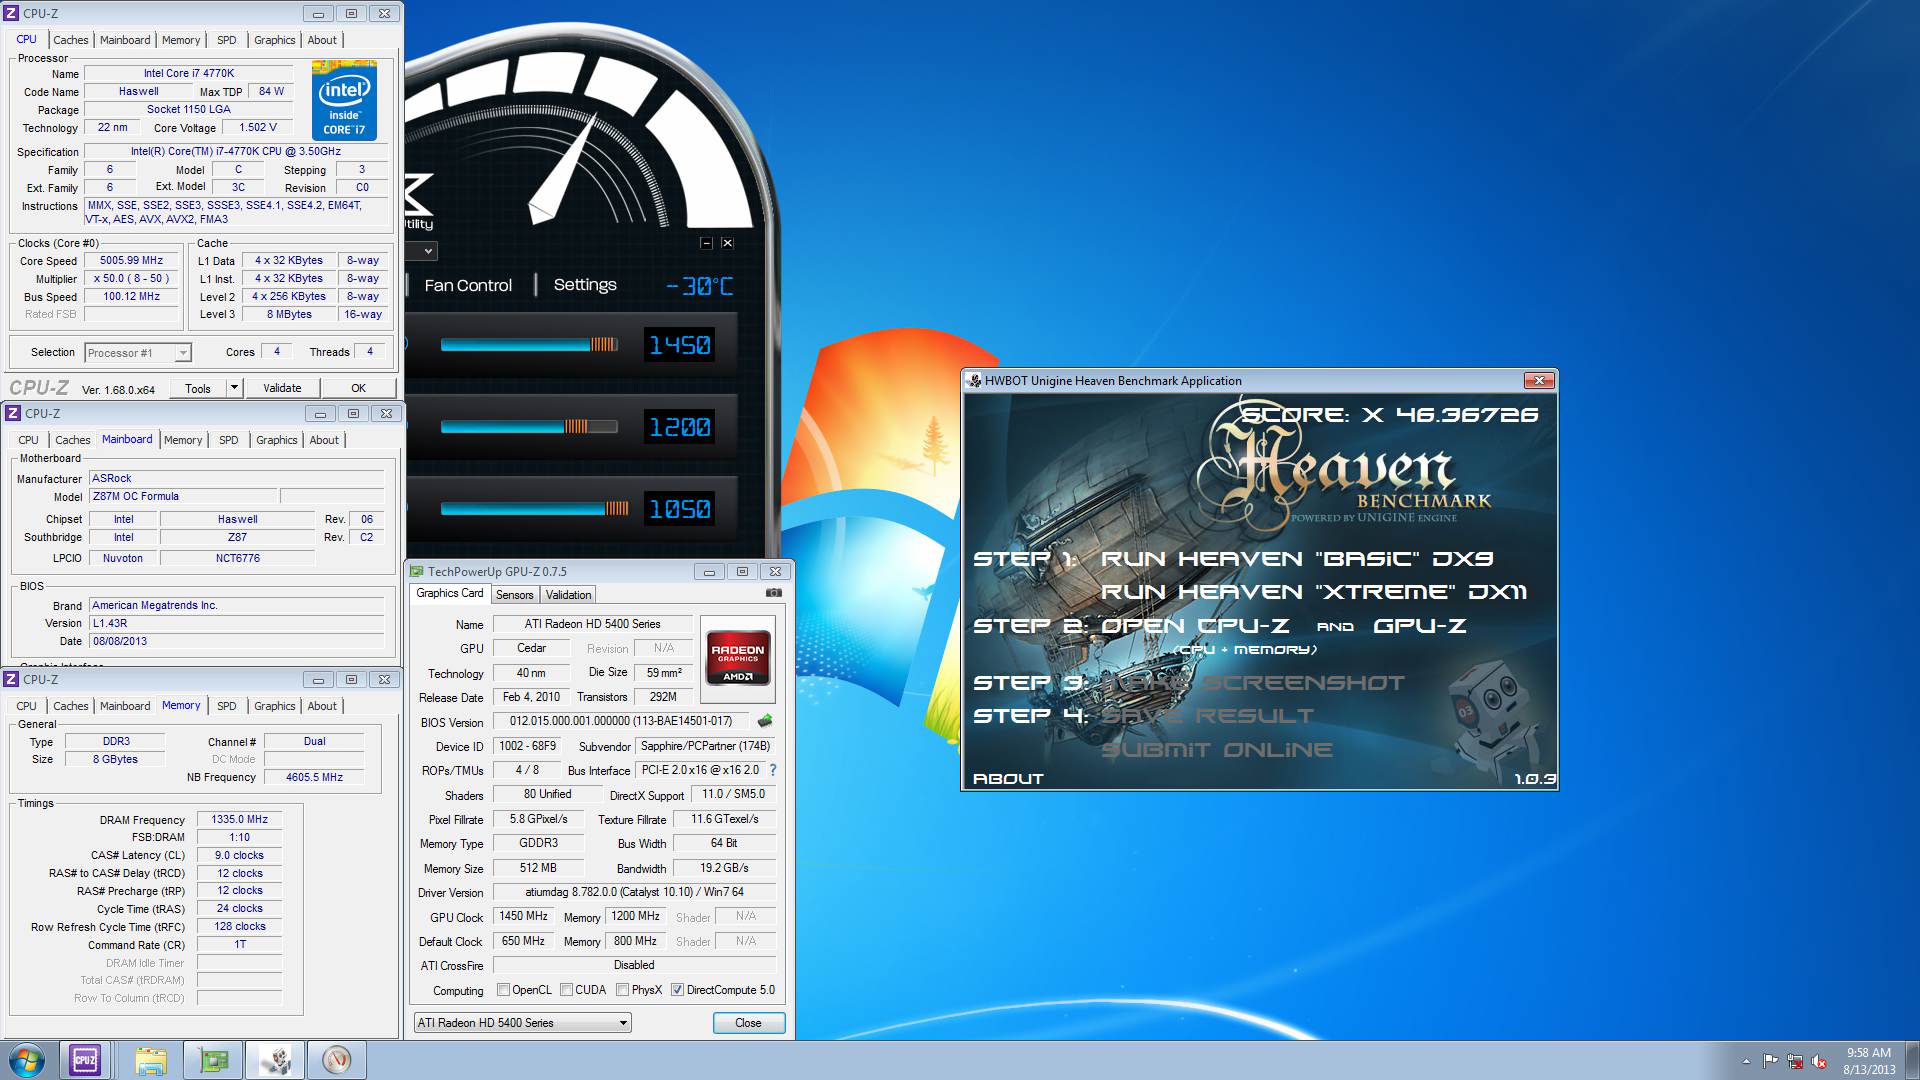Click the GPU clock slider at 1450

tap(529, 345)
